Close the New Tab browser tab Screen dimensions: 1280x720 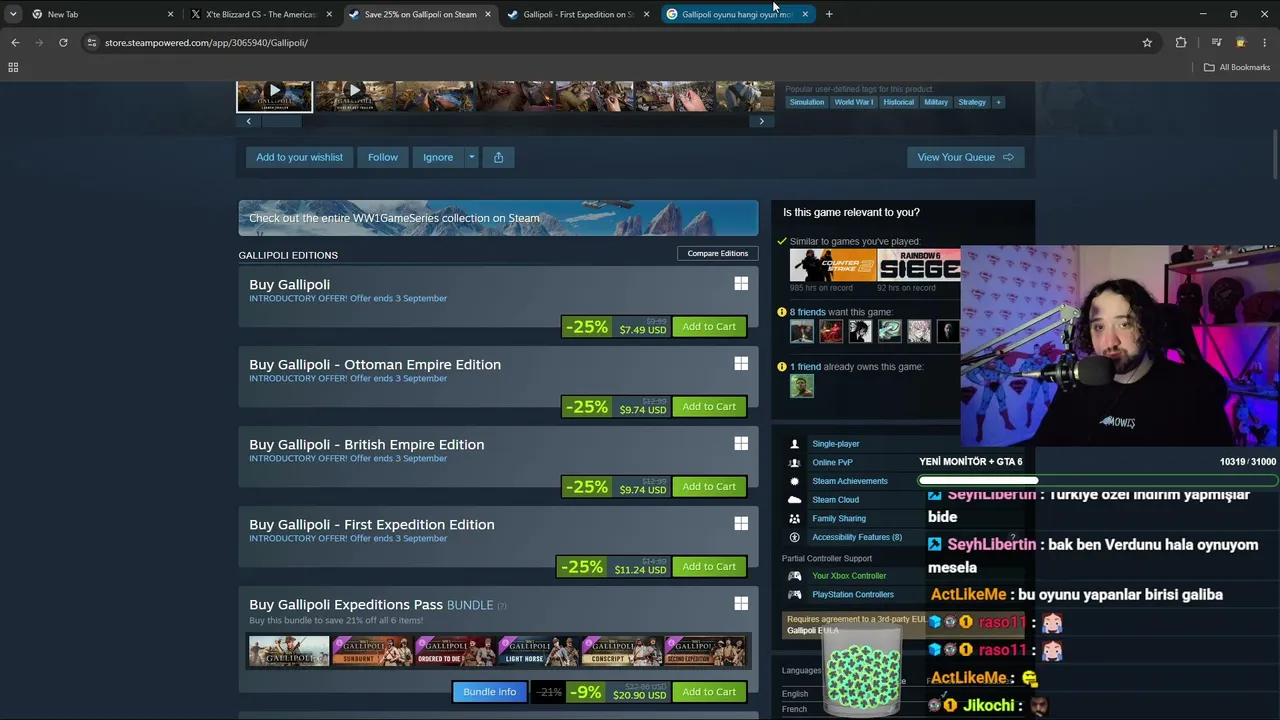click(x=170, y=14)
